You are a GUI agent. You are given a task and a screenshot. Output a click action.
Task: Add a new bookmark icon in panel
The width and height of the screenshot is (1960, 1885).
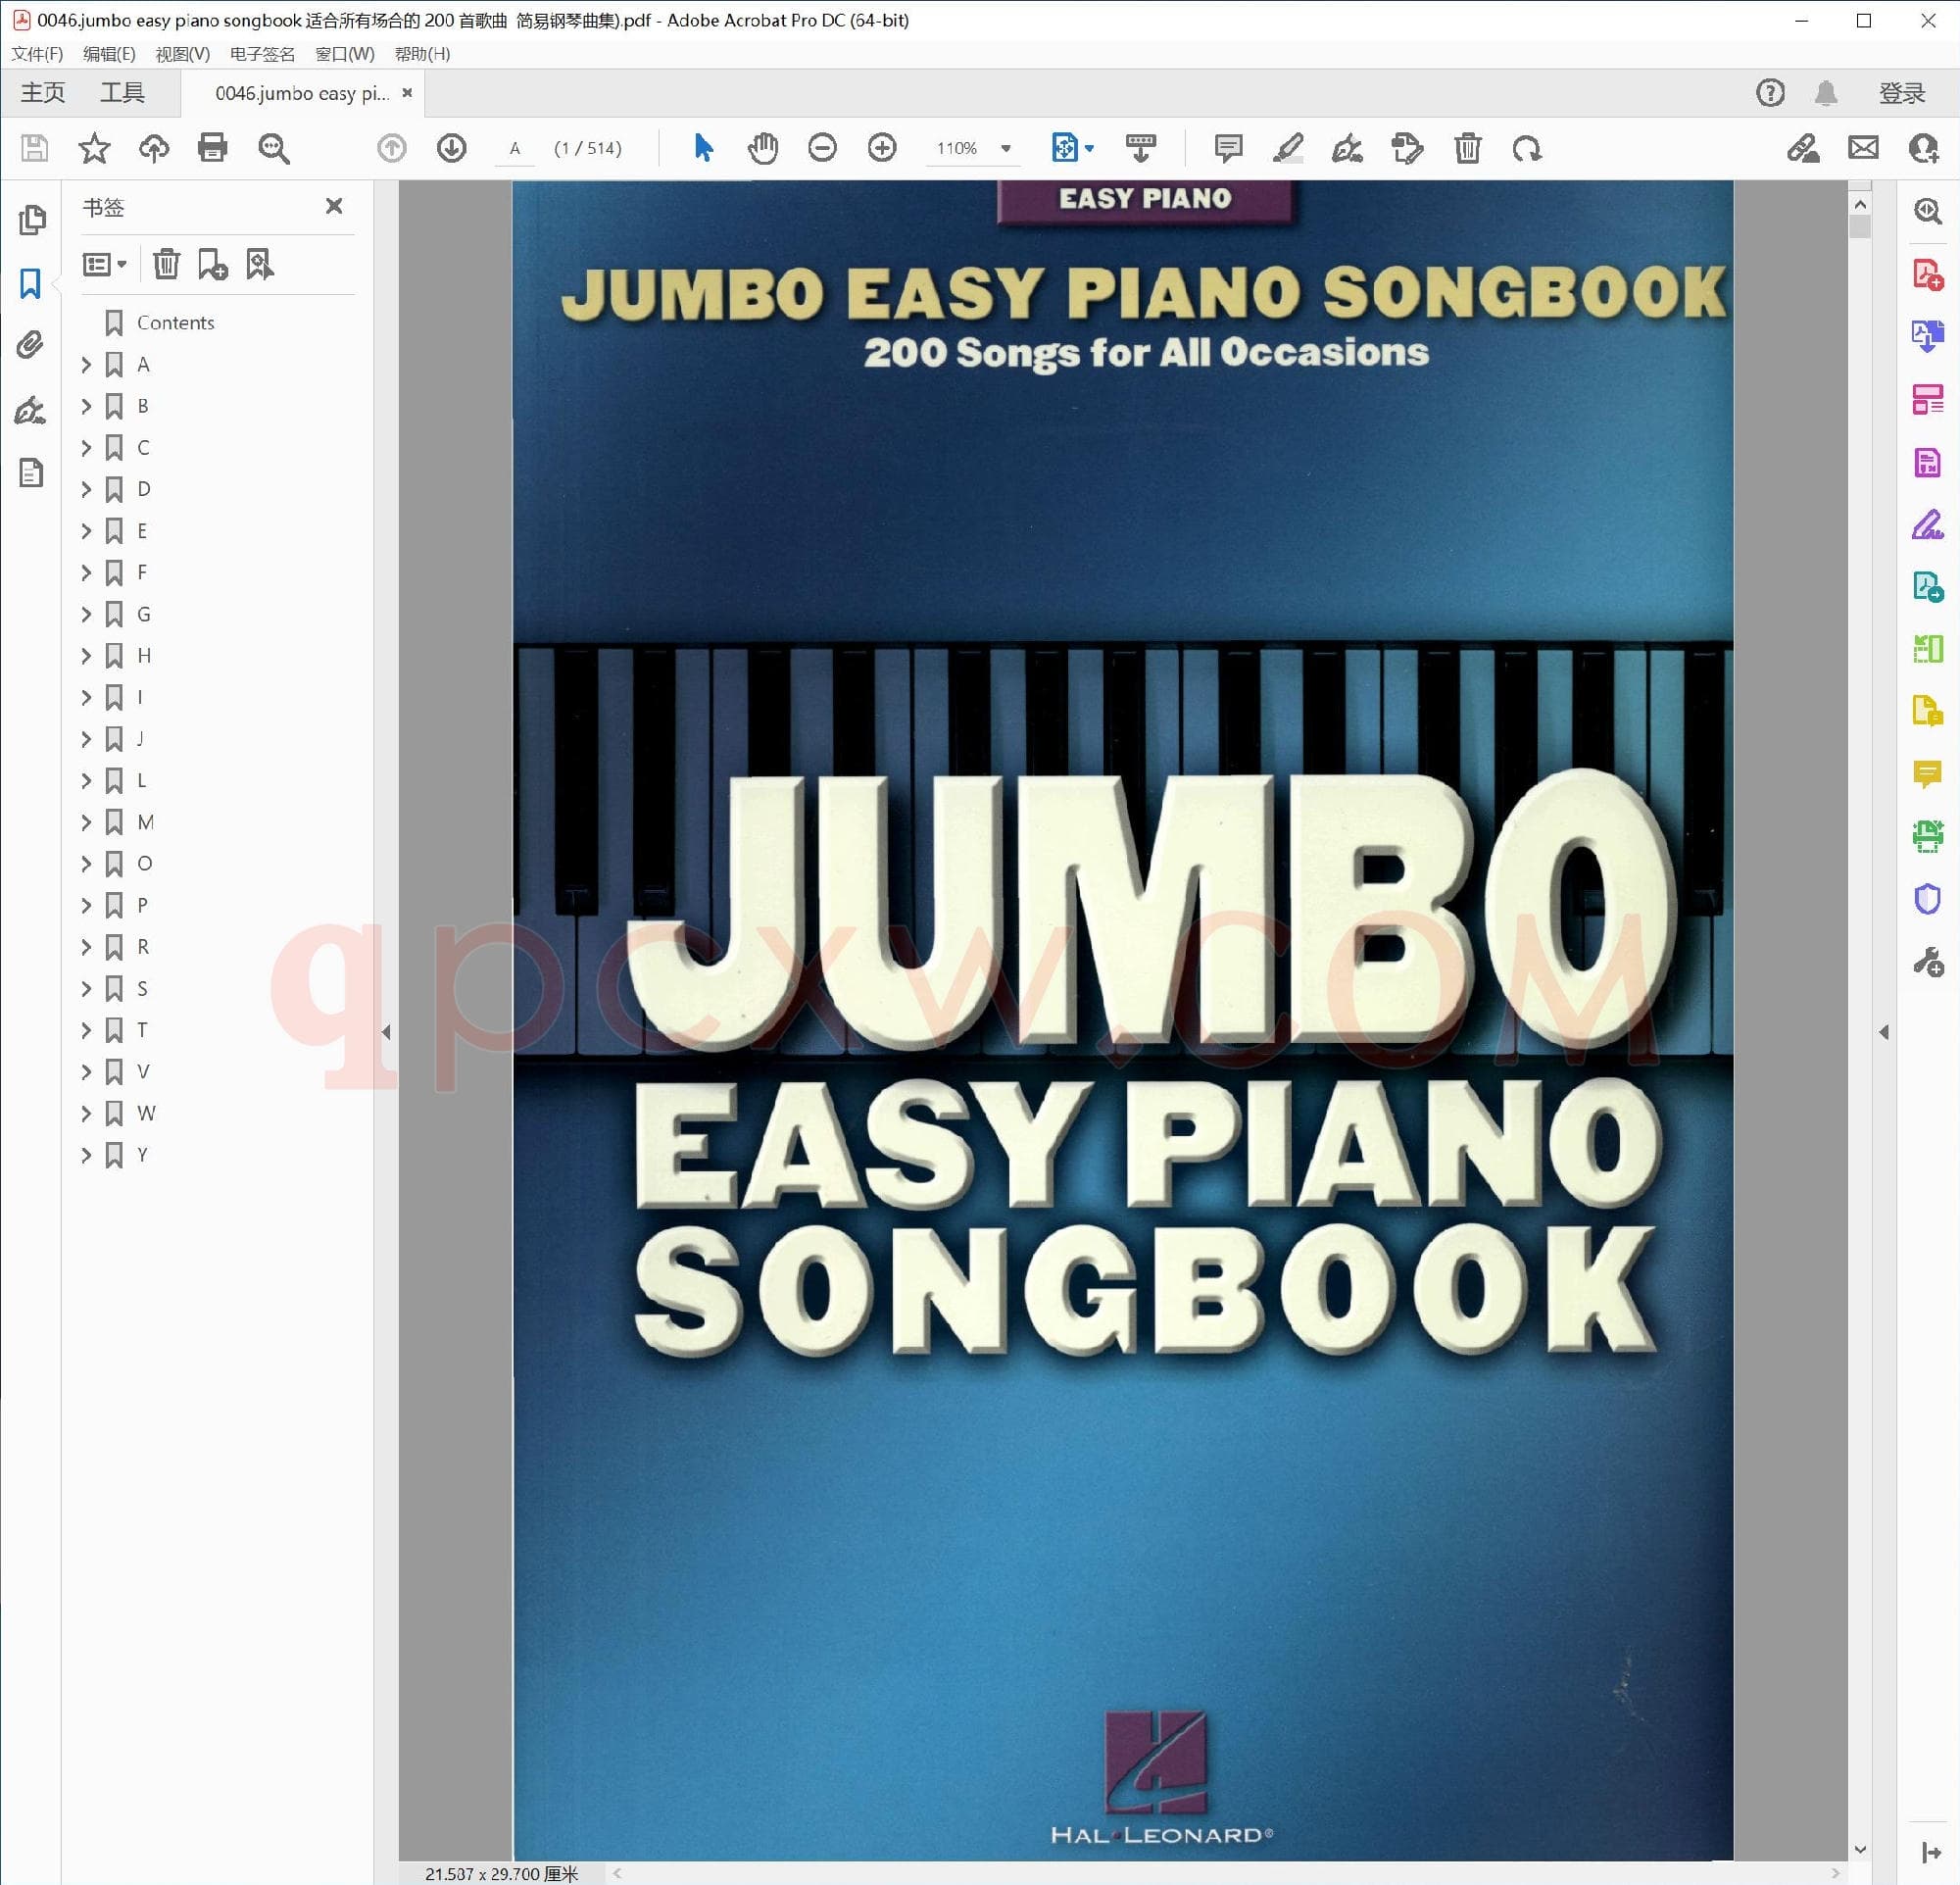[x=212, y=264]
